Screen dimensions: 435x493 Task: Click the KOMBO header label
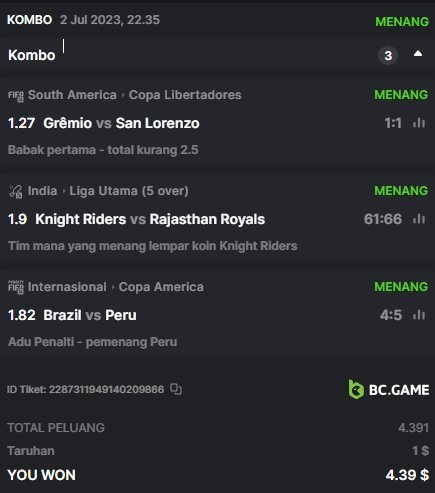[x=30, y=20]
